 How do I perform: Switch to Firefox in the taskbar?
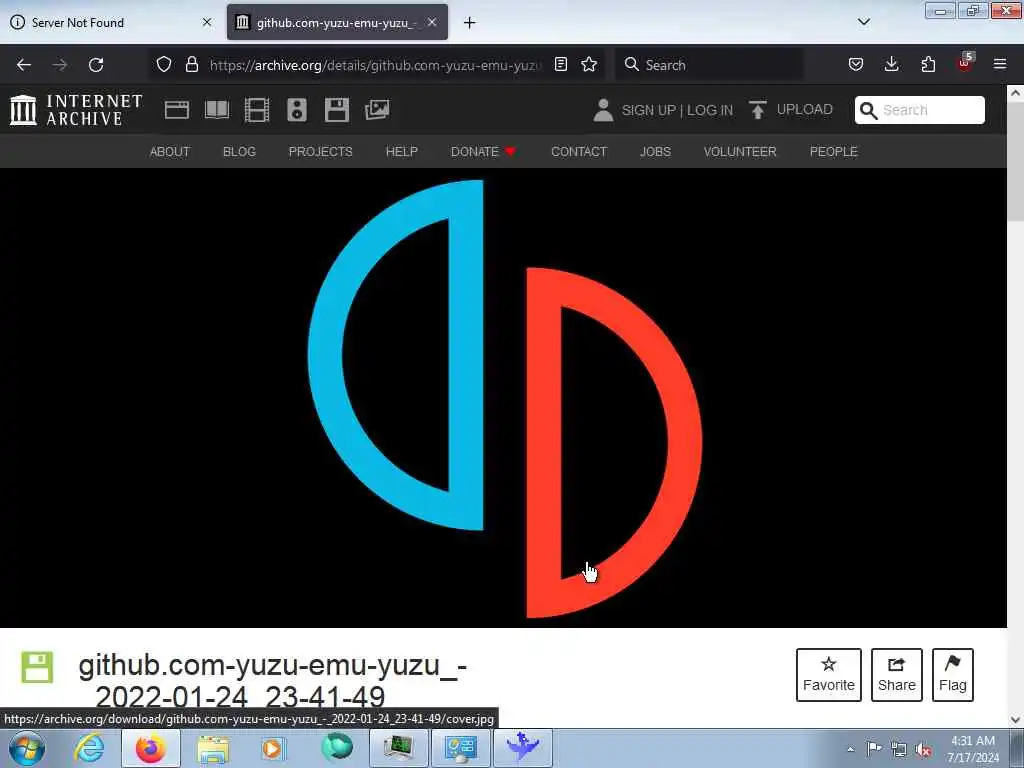(151, 748)
